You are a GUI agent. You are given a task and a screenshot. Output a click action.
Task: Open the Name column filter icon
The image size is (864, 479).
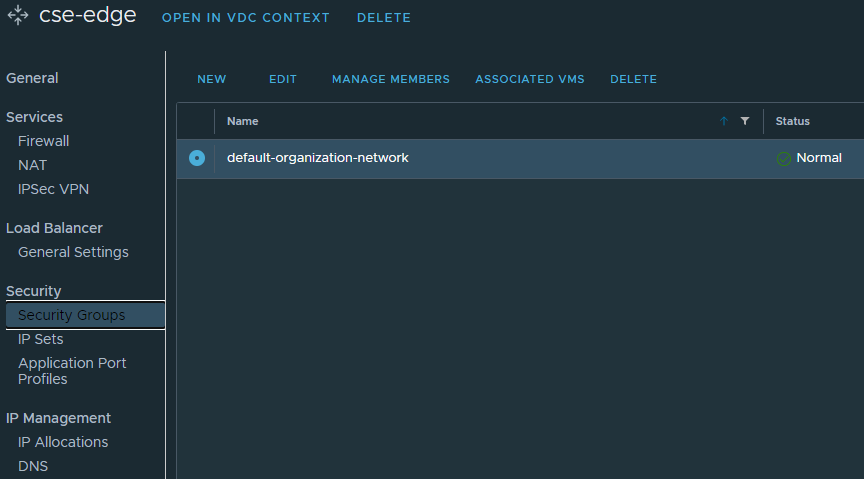coord(745,121)
